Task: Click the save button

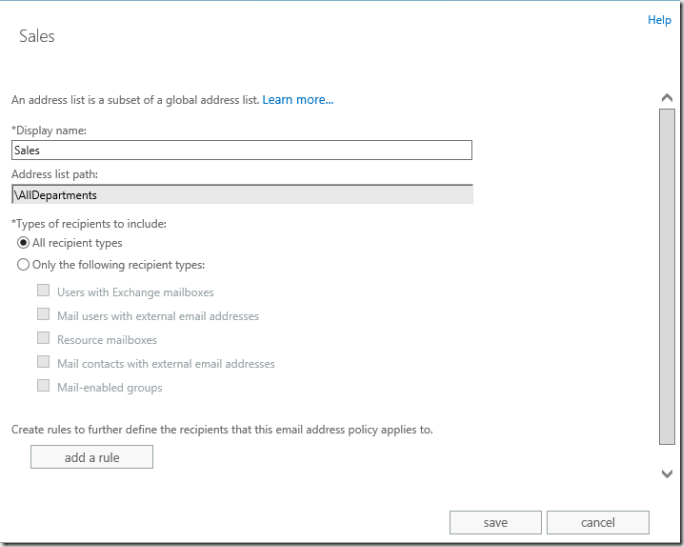Action: pos(495,522)
